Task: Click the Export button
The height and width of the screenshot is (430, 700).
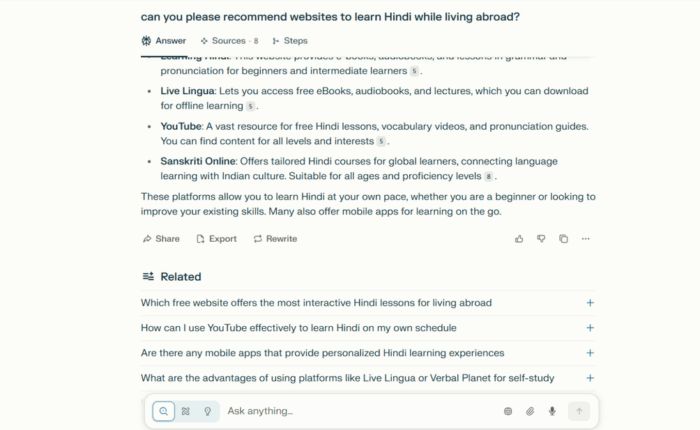Action: [216, 239]
